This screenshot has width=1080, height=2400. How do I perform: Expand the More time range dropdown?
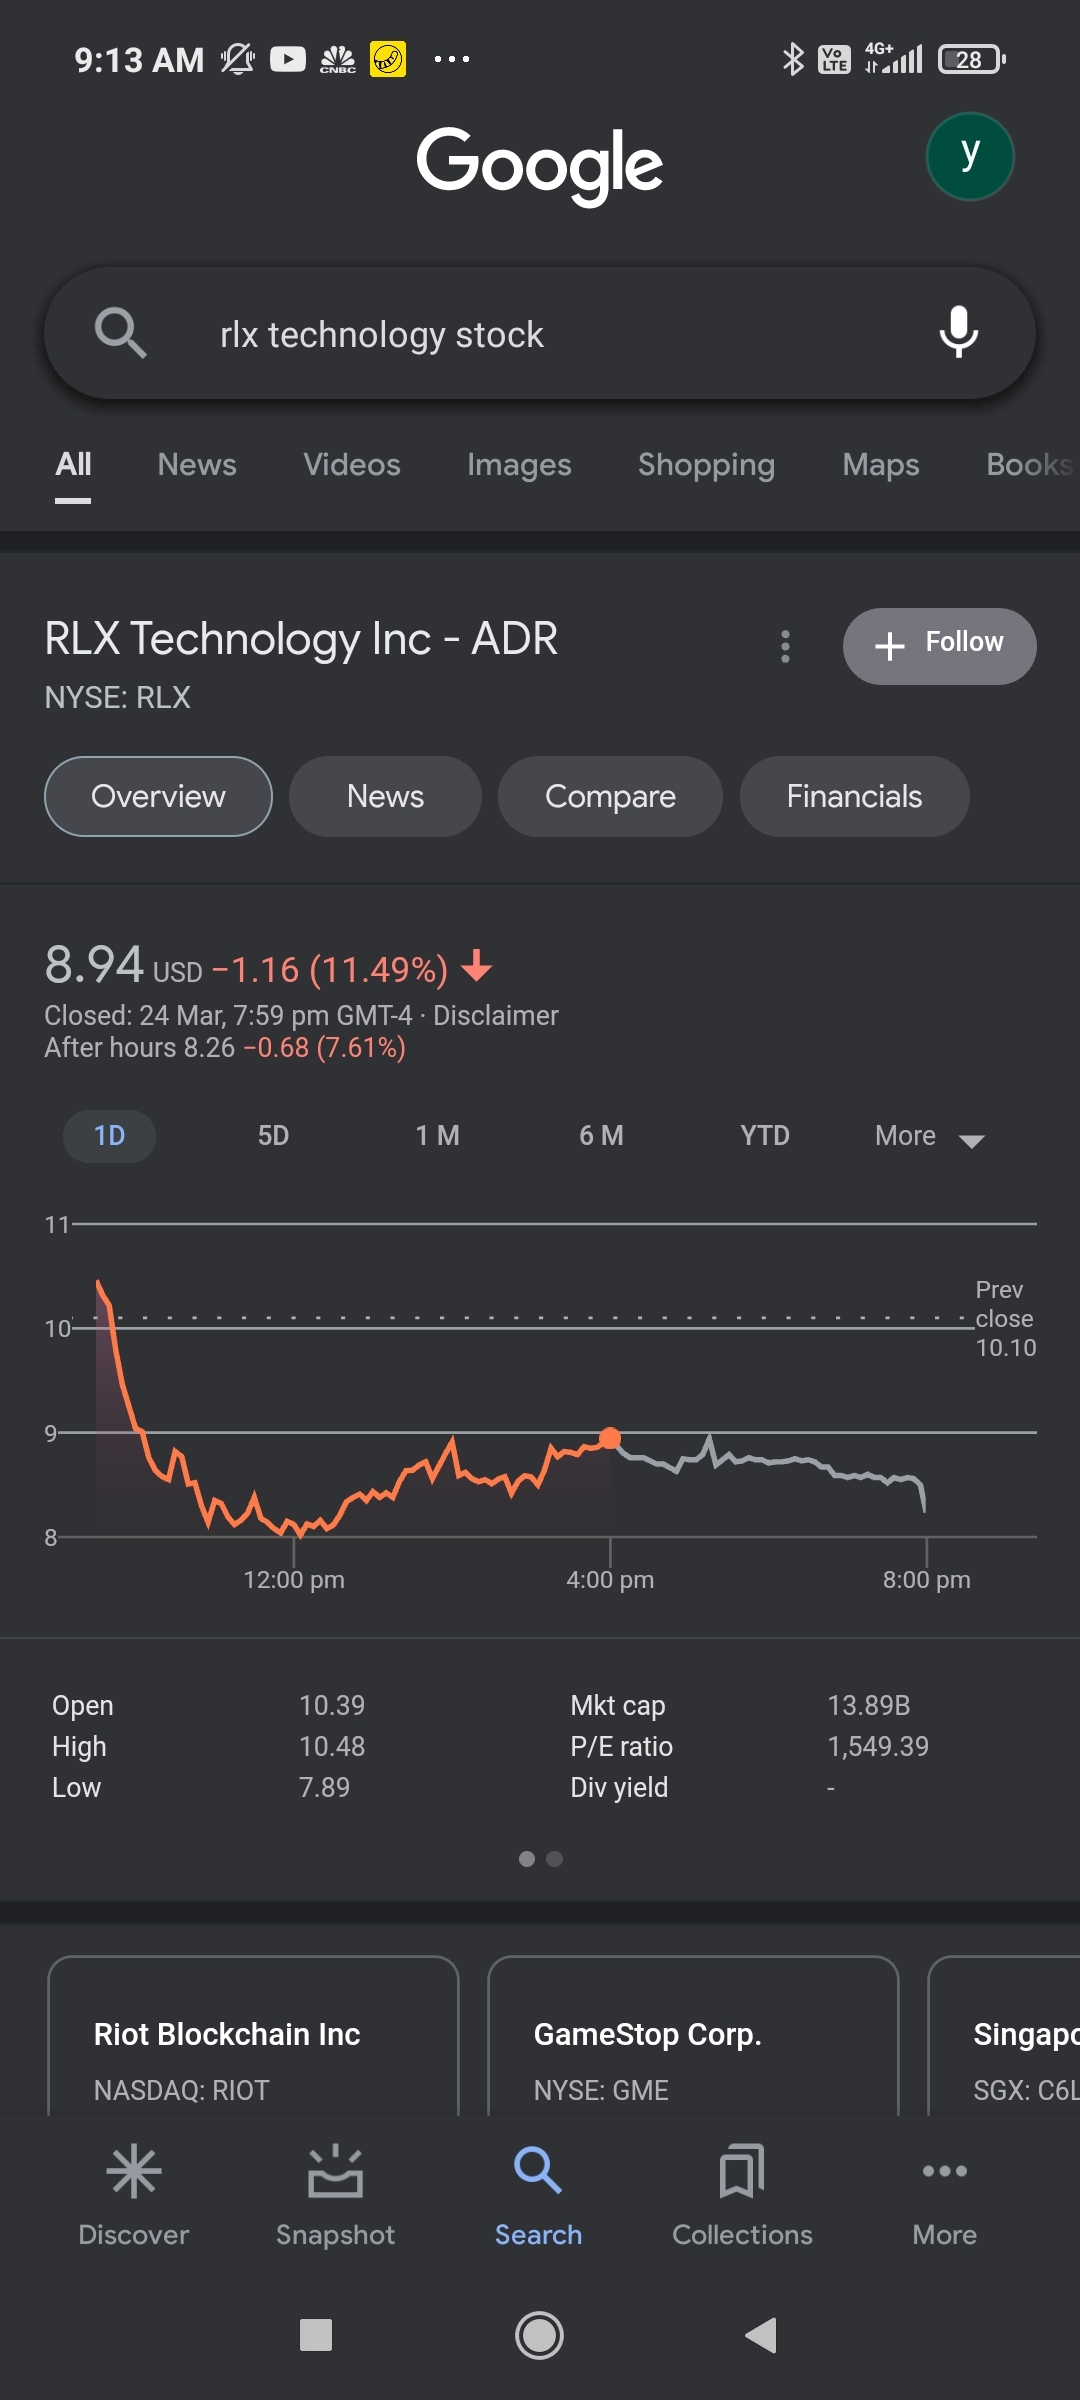[929, 1137]
